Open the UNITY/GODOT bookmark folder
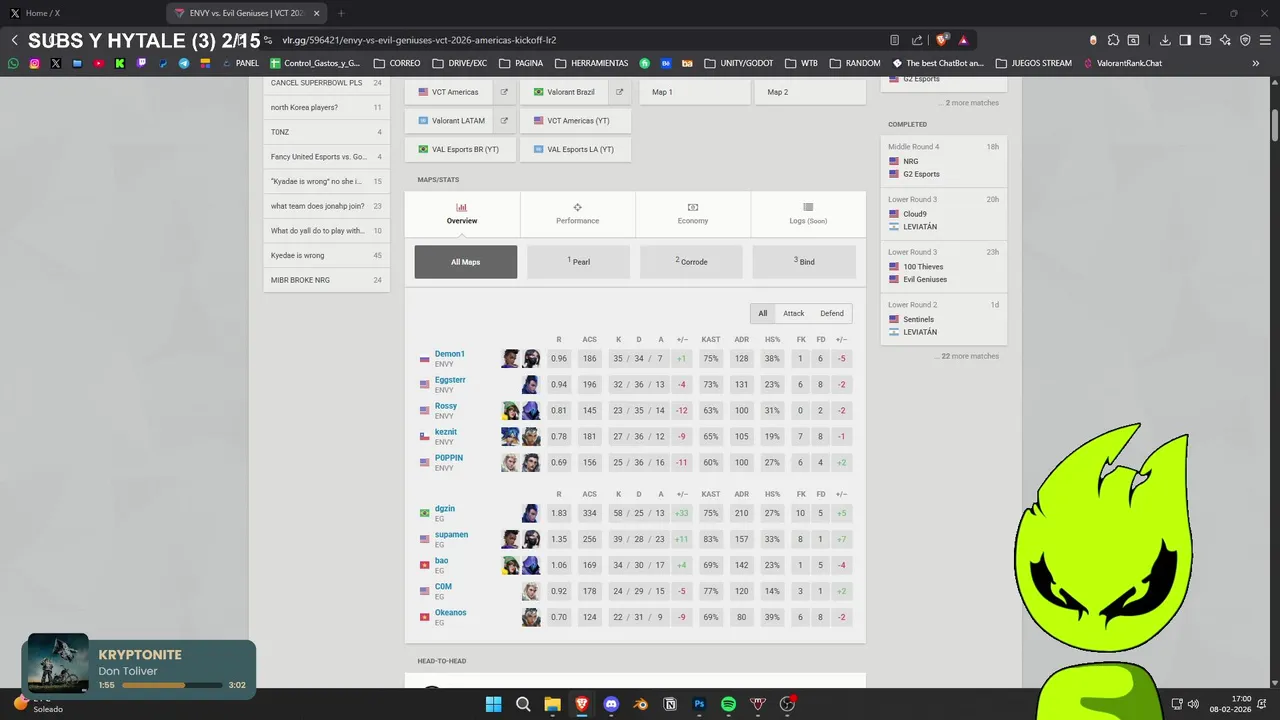This screenshot has height=720, width=1280. coord(739,63)
